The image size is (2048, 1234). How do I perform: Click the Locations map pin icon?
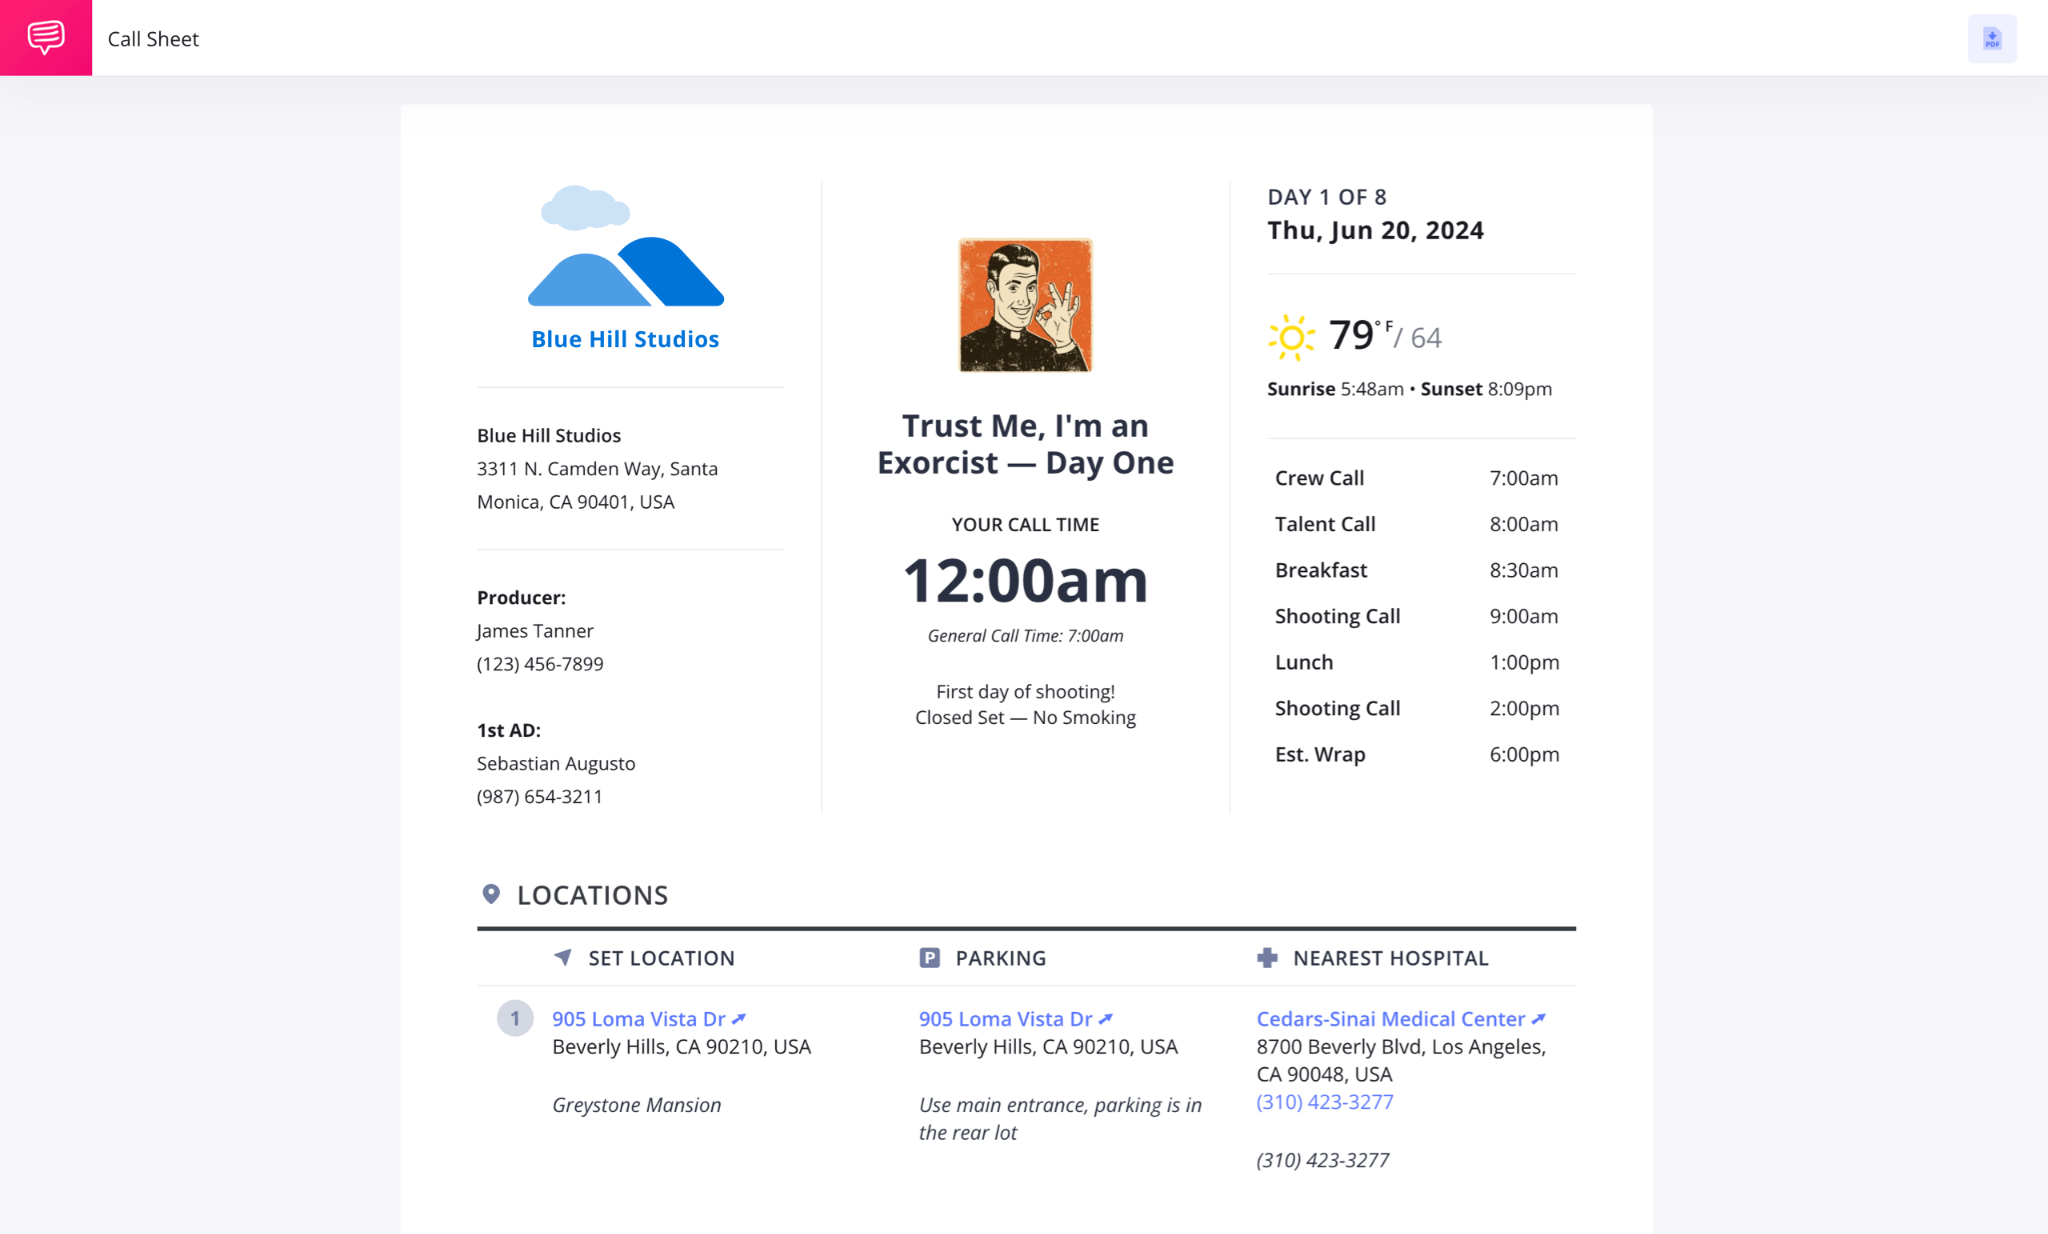click(491, 894)
